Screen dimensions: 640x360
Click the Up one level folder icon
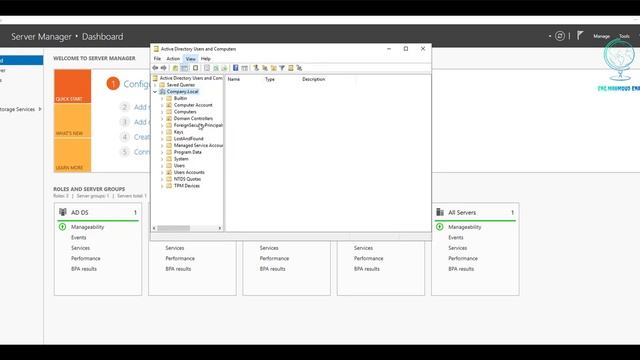(x=175, y=68)
